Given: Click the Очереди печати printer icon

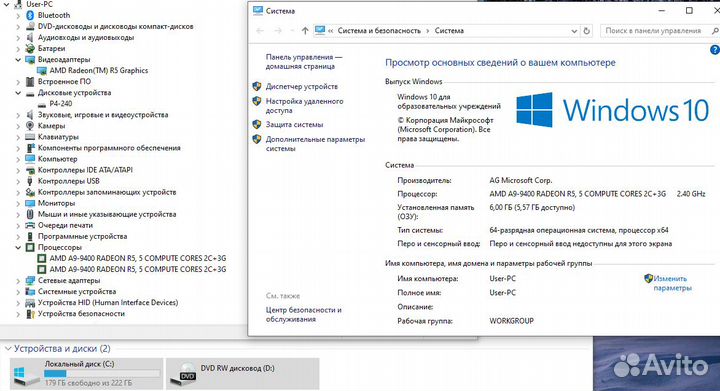Looking at the screenshot, I should (x=30, y=225).
